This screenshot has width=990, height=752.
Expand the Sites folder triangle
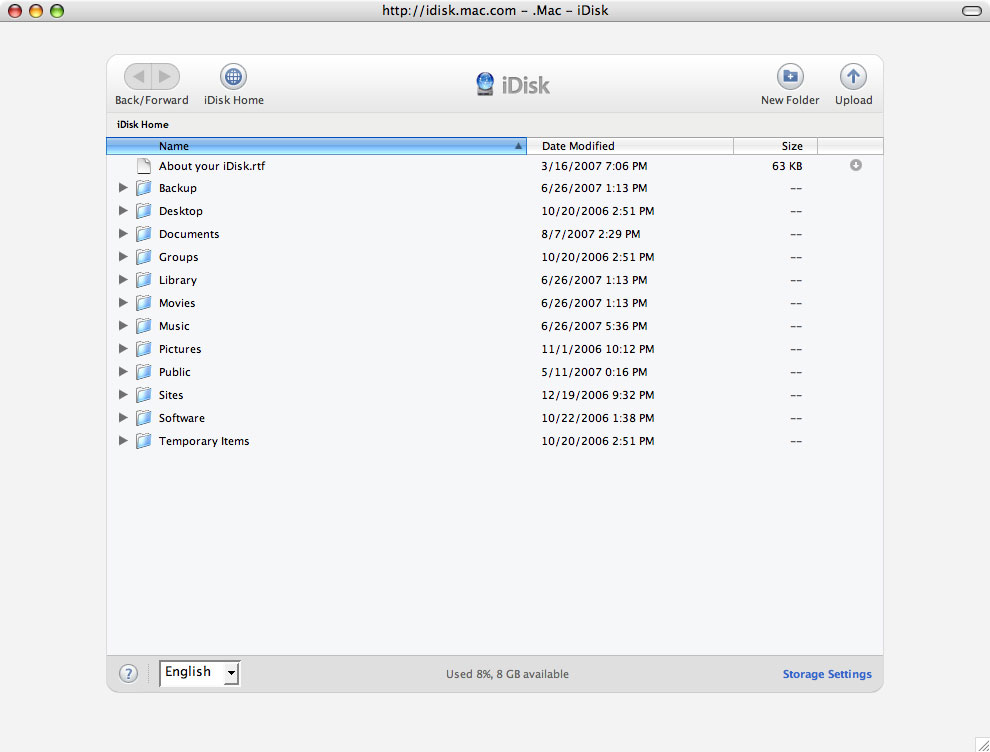click(x=123, y=395)
